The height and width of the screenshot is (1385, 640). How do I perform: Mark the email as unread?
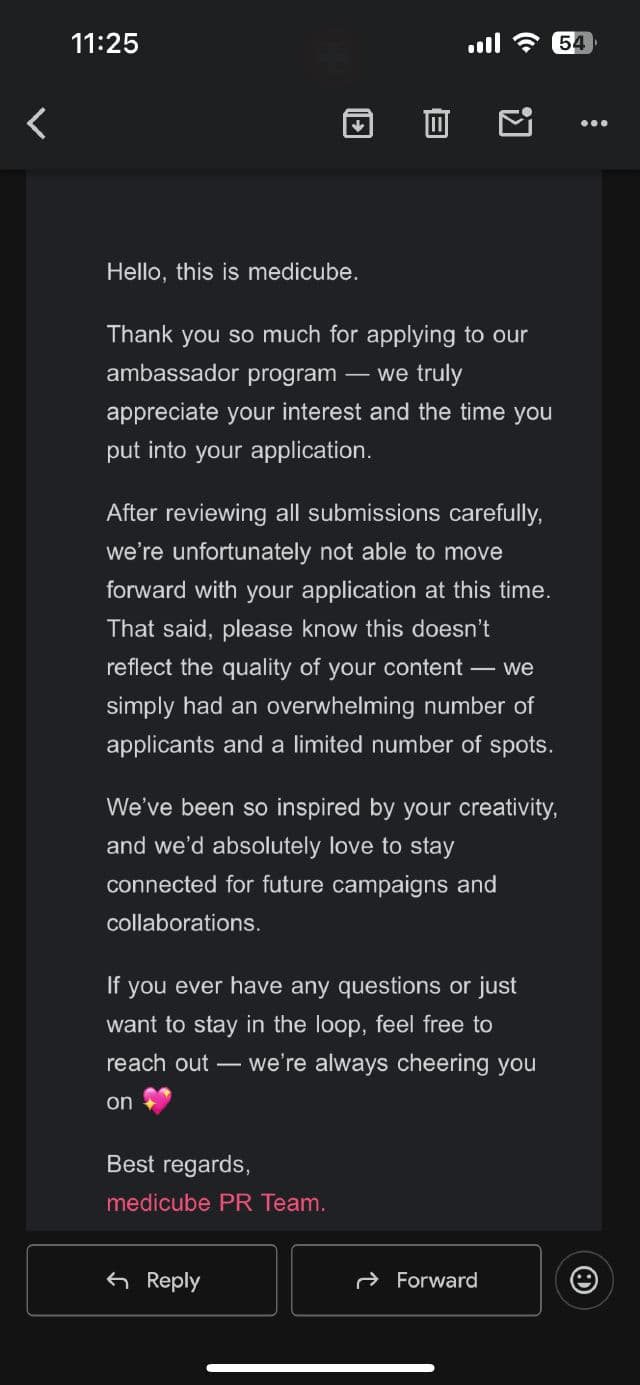pyautogui.click(x=515, y=122)
